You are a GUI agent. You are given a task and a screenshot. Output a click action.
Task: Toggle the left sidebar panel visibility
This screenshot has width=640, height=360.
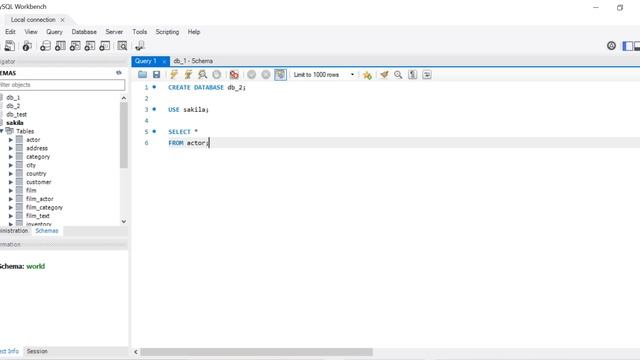627,46
